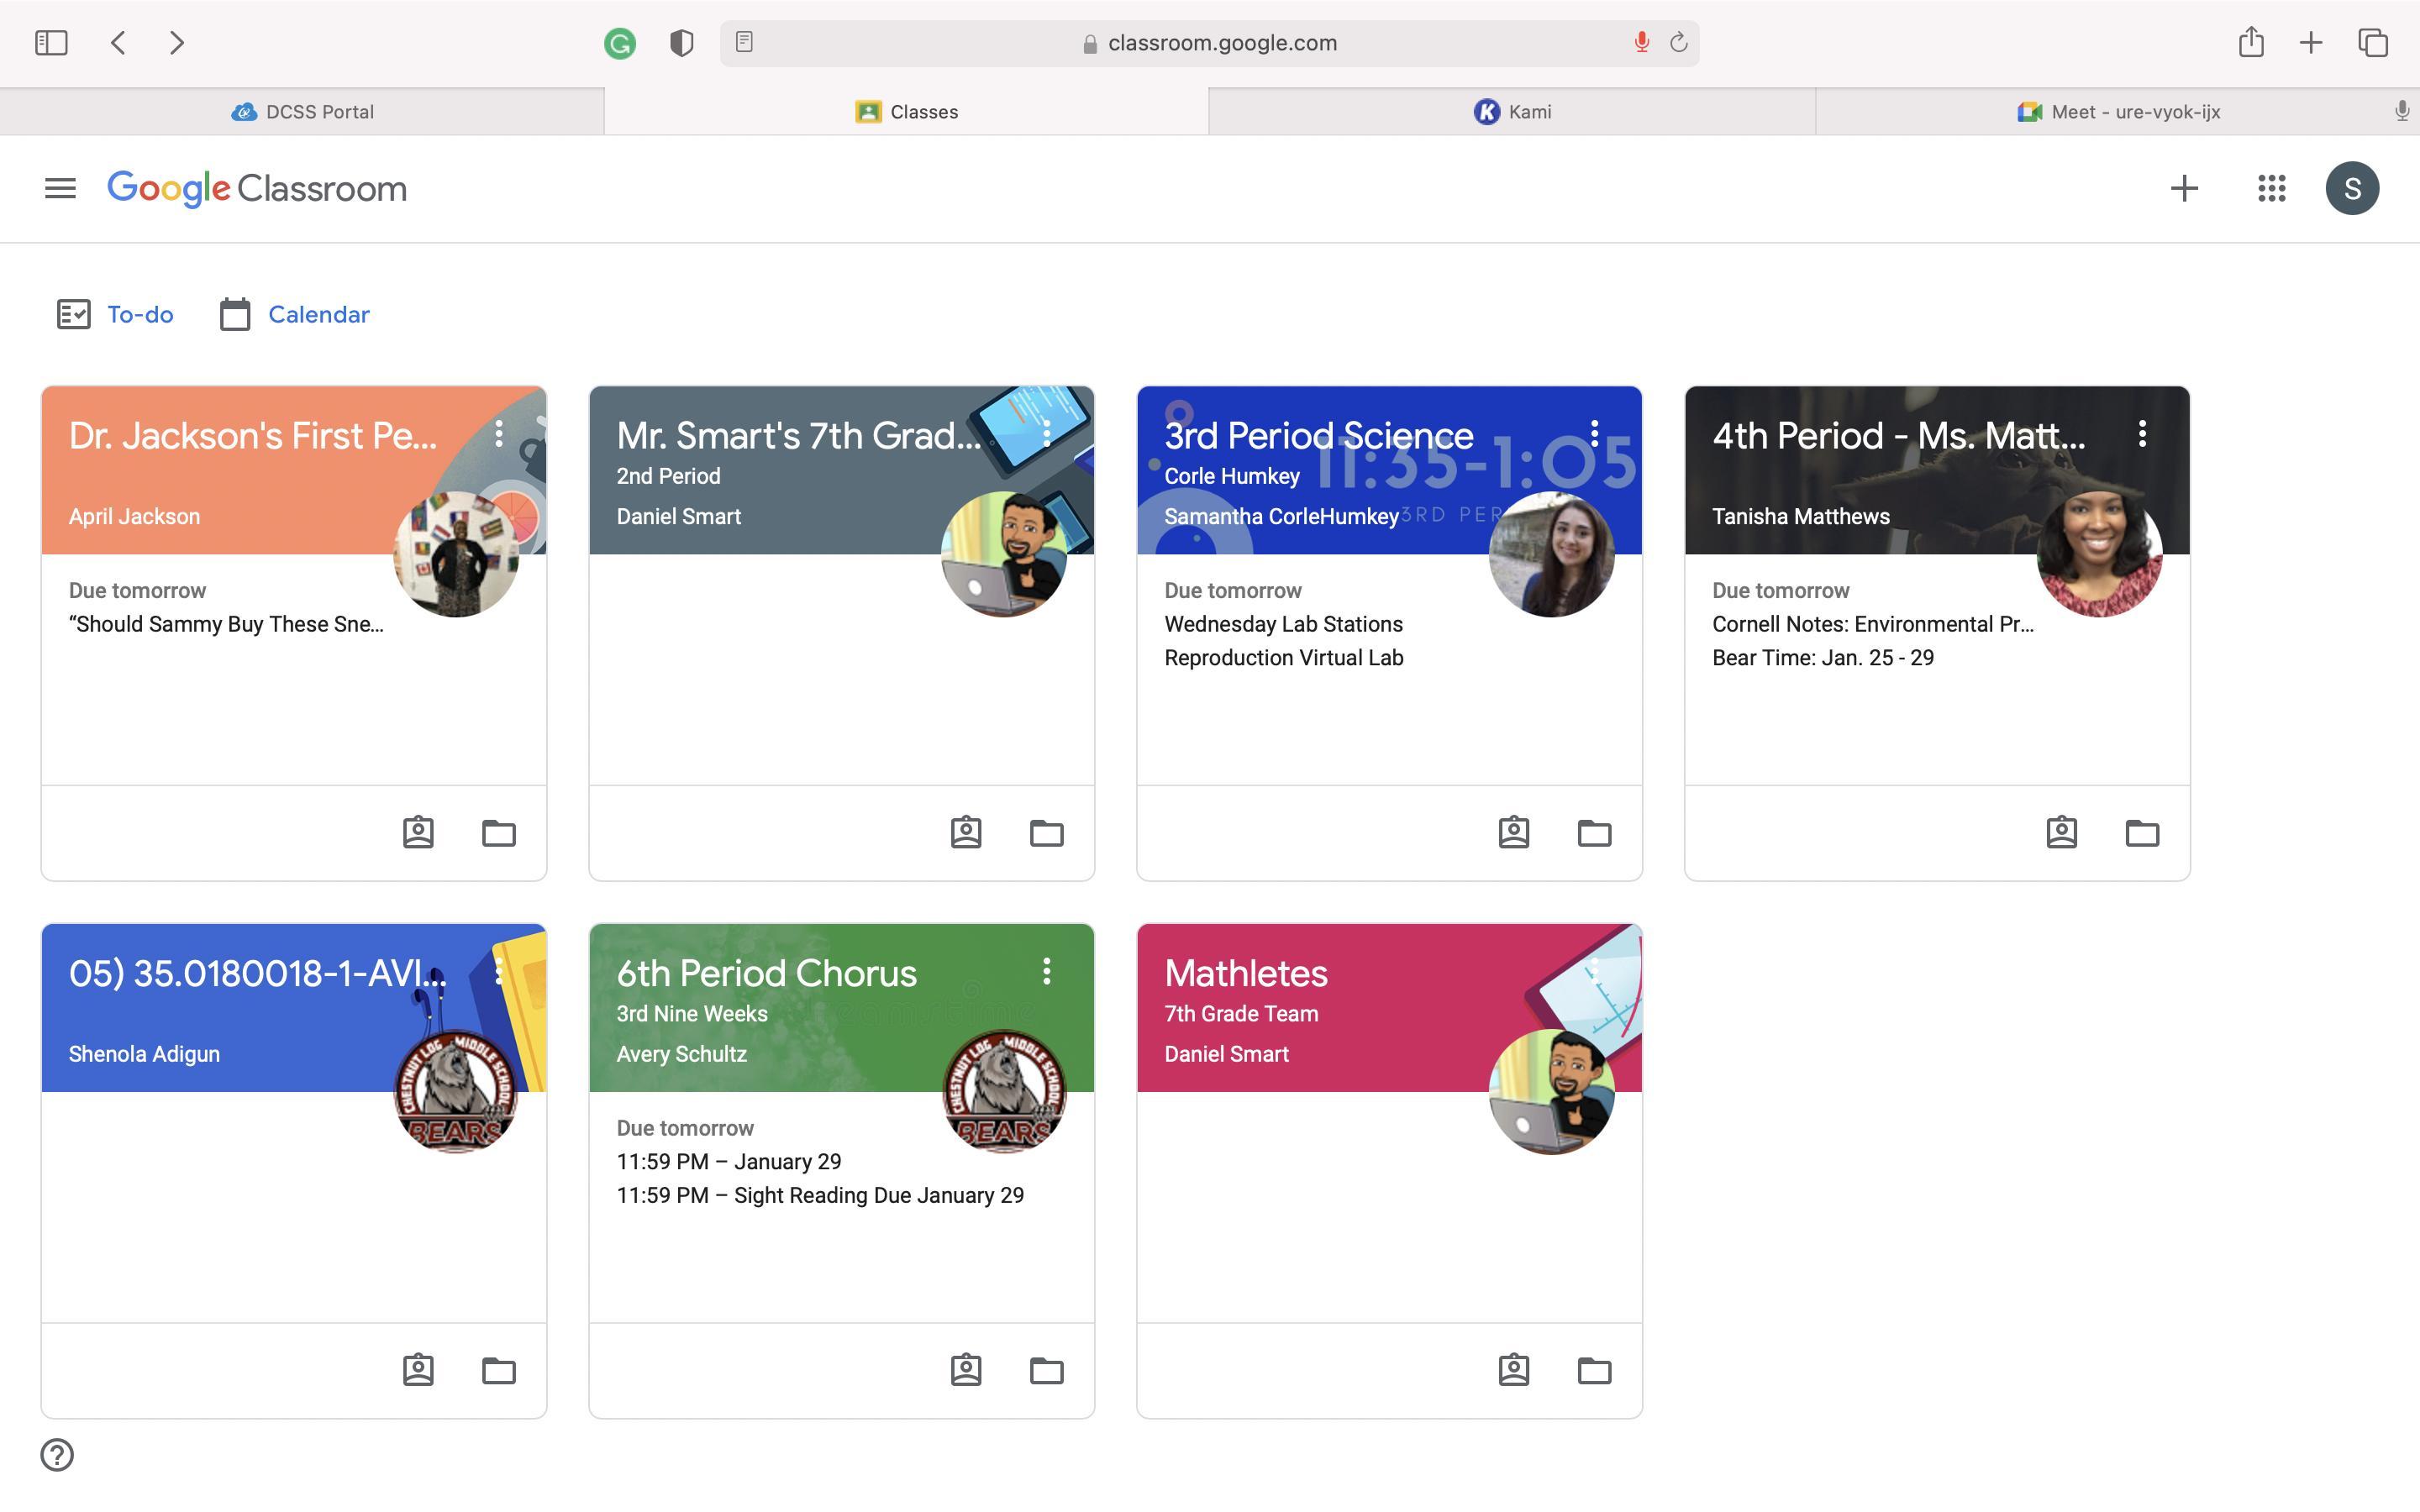Click the account avatar labeled S
The width and height of the screenshot is (2420, 1512).
pyautogui.click(x=2352, y=188)
